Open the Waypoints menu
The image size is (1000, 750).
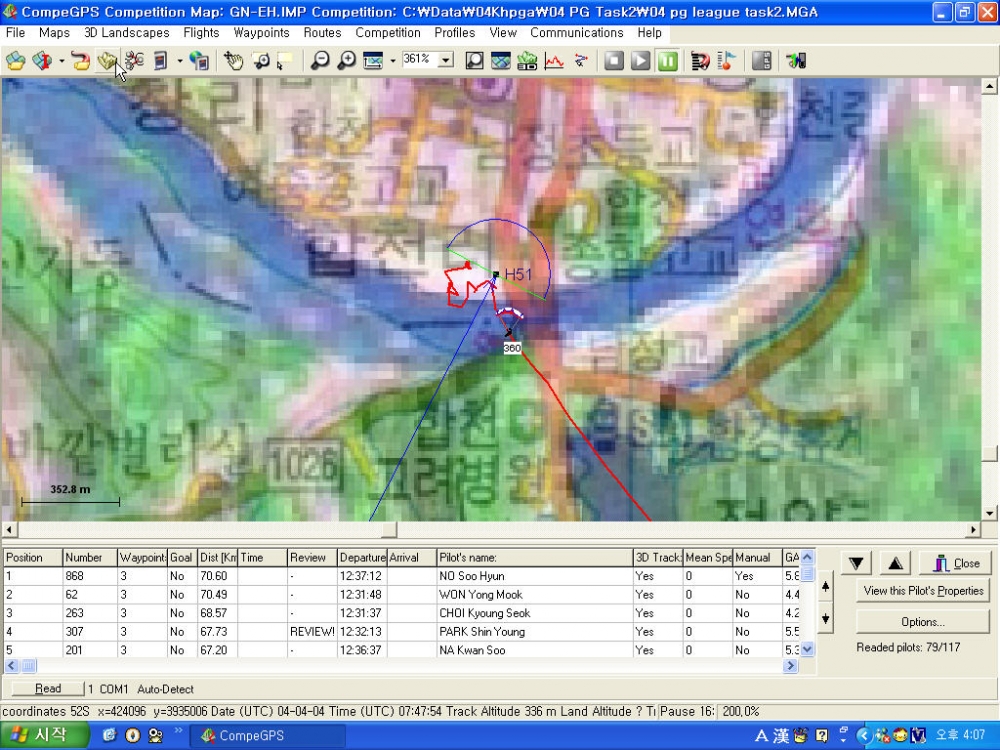(261, 33)
